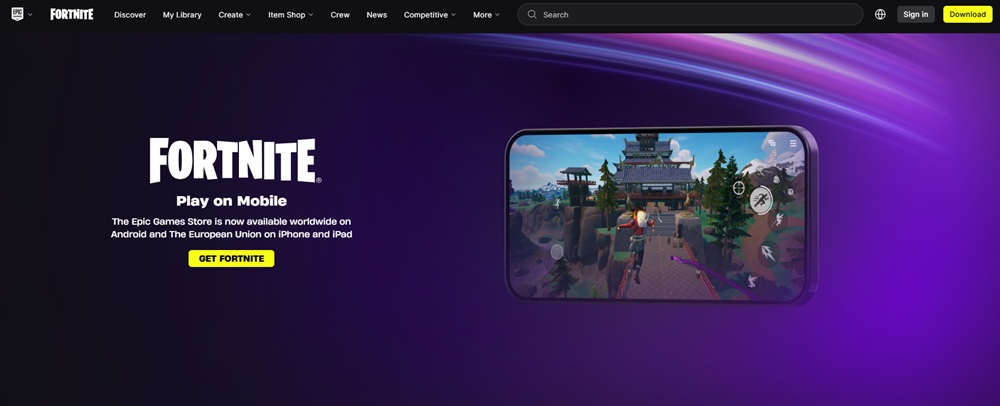Go to the Discover page
This screenshot has height=406, width=1000.
tap(130, 15)
